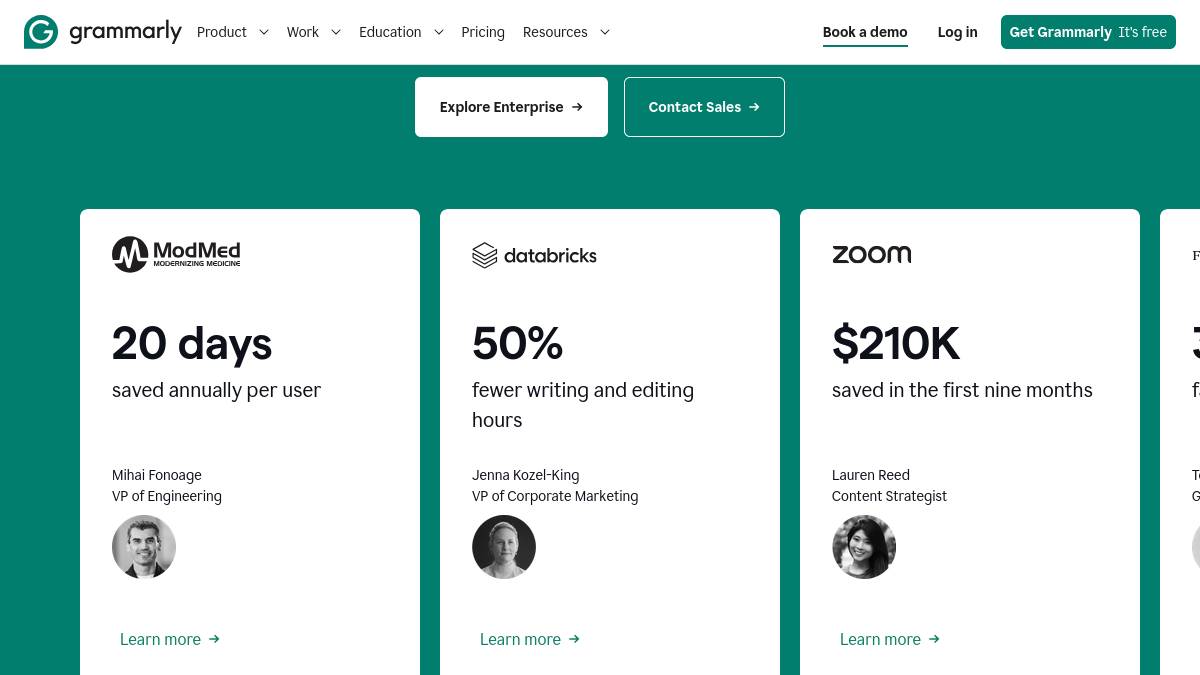Click Jenna Kozel-King's profile photo
The width and height of the screenshot is (1200, 675).
(x=504, y=547)
